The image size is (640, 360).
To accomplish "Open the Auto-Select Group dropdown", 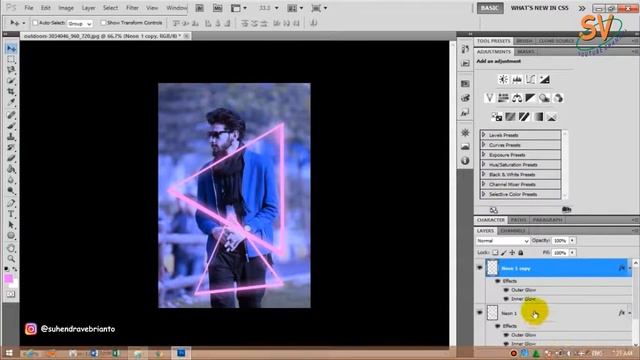I will [x=80, y=23].
